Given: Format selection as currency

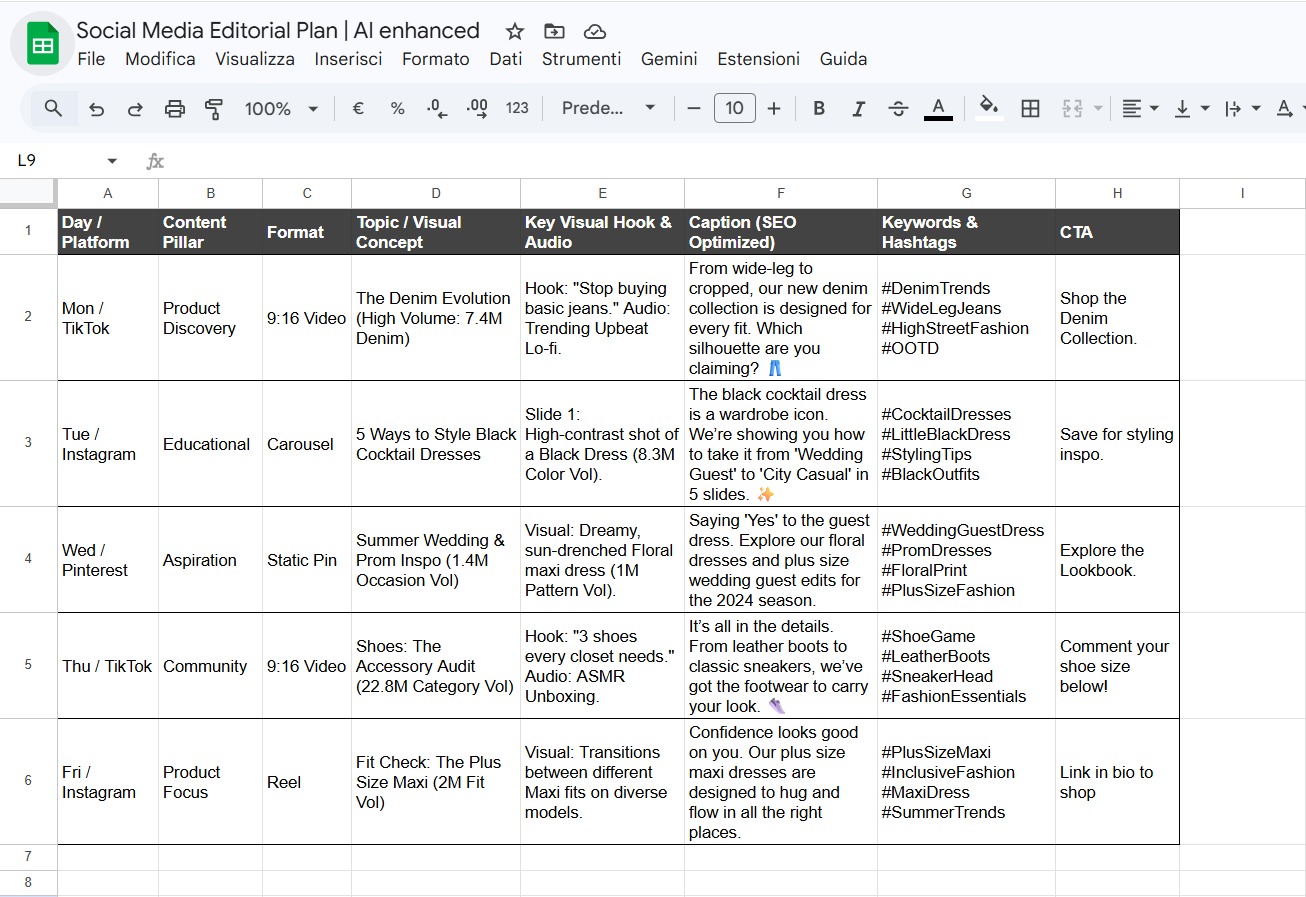Looking at the screenshot, I should 357,108.
